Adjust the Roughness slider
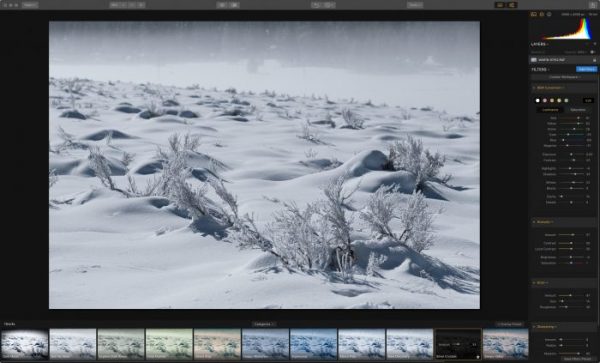This screenshot has height=363, width=600. coord(572,307)
